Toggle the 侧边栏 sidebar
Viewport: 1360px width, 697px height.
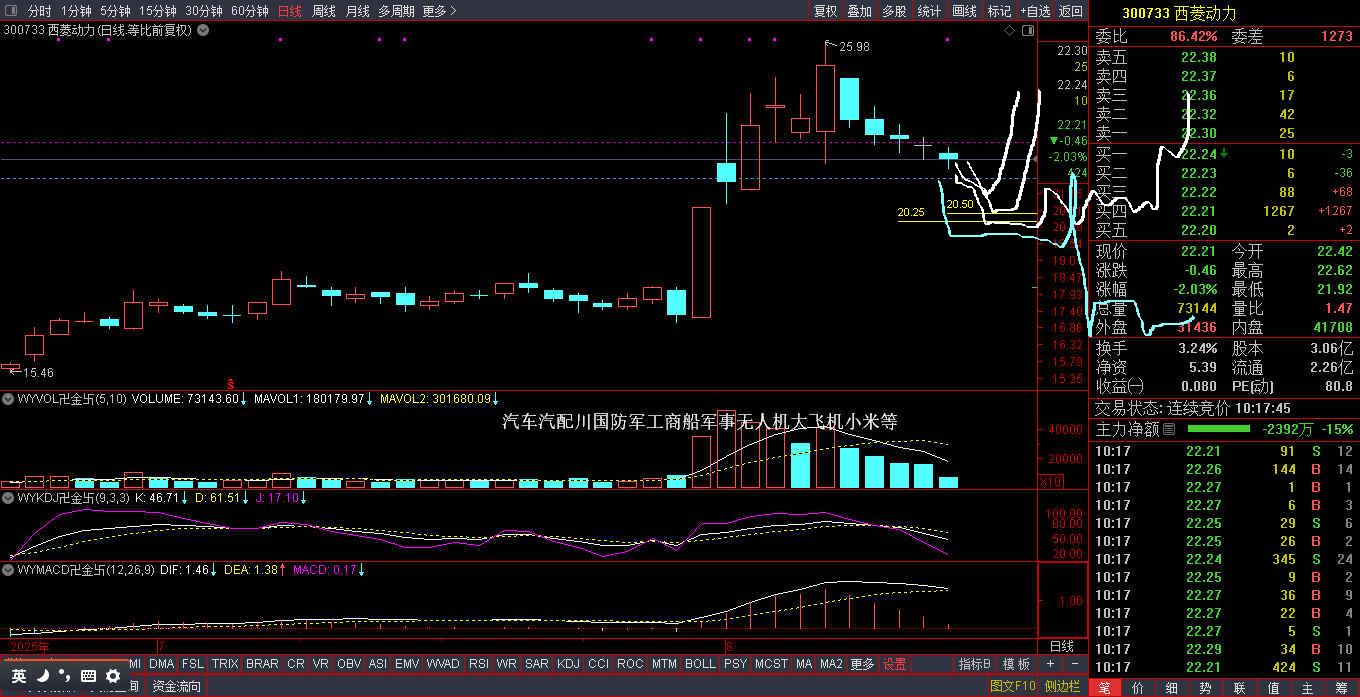[x=1062, y=686]
